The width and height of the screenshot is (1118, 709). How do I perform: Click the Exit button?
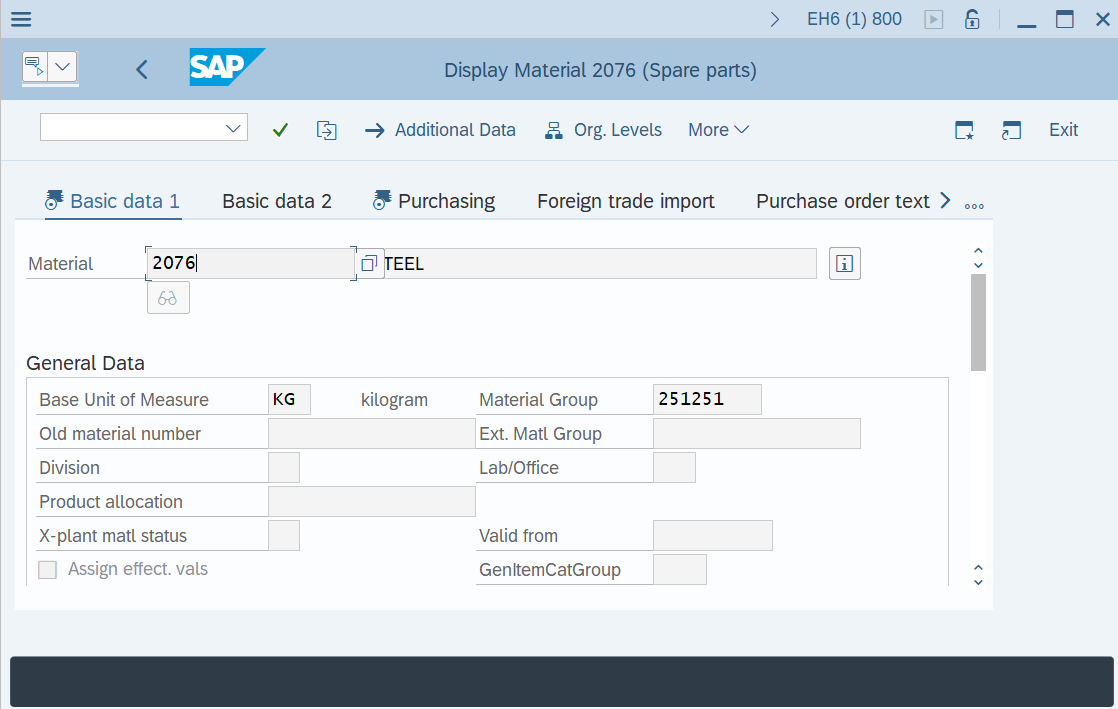(x=1063, y=130)
